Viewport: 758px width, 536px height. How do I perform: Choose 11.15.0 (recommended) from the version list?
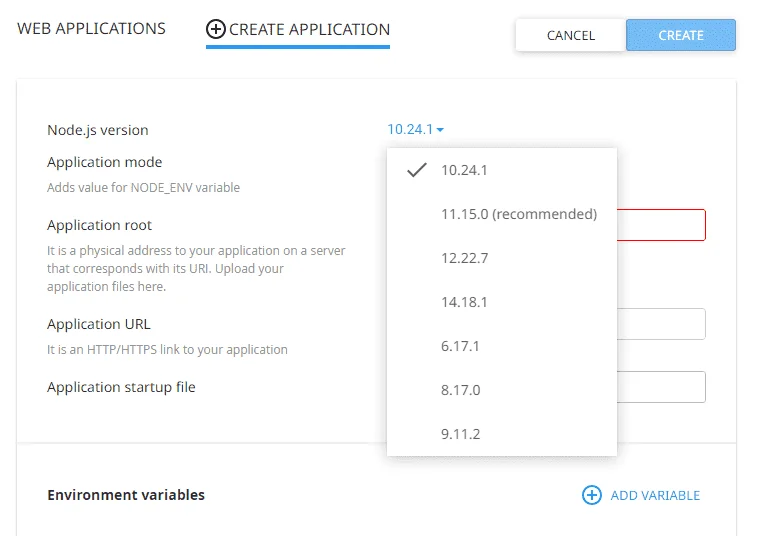(502, 214)
